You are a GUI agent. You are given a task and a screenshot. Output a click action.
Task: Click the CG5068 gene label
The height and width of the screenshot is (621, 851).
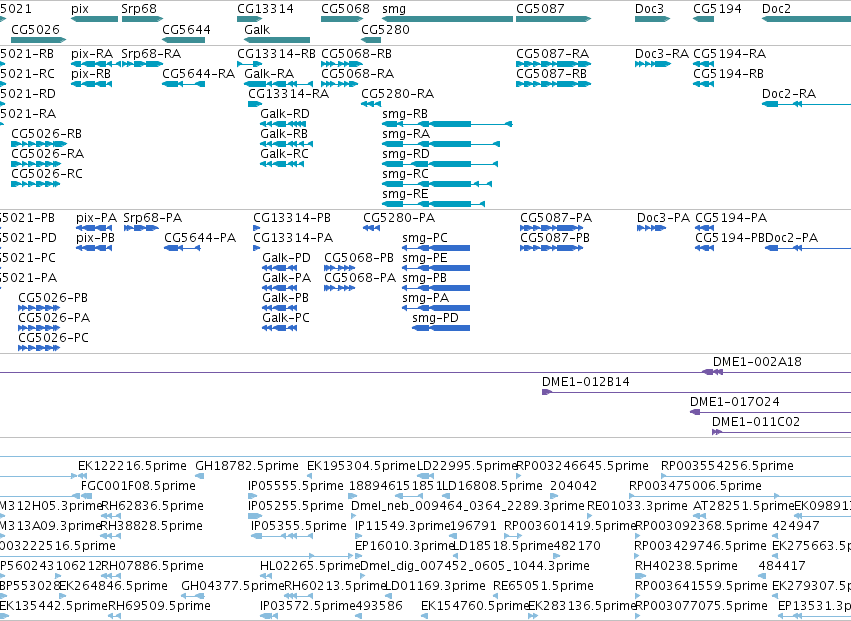(x=345, y=9)
